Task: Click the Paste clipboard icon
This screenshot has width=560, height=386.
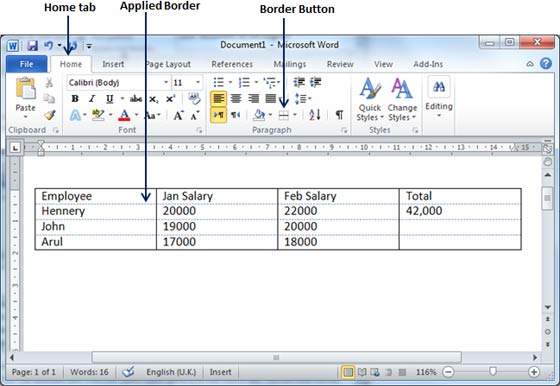Action: pyautogui.click(x=25, y=88)
